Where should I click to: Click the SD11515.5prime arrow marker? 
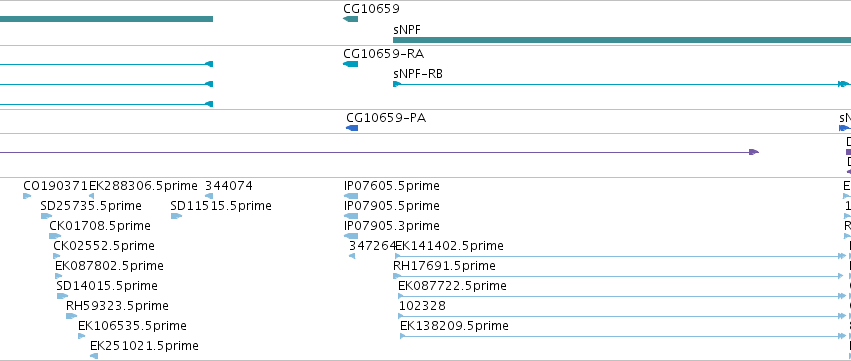(x=176, y=216)
